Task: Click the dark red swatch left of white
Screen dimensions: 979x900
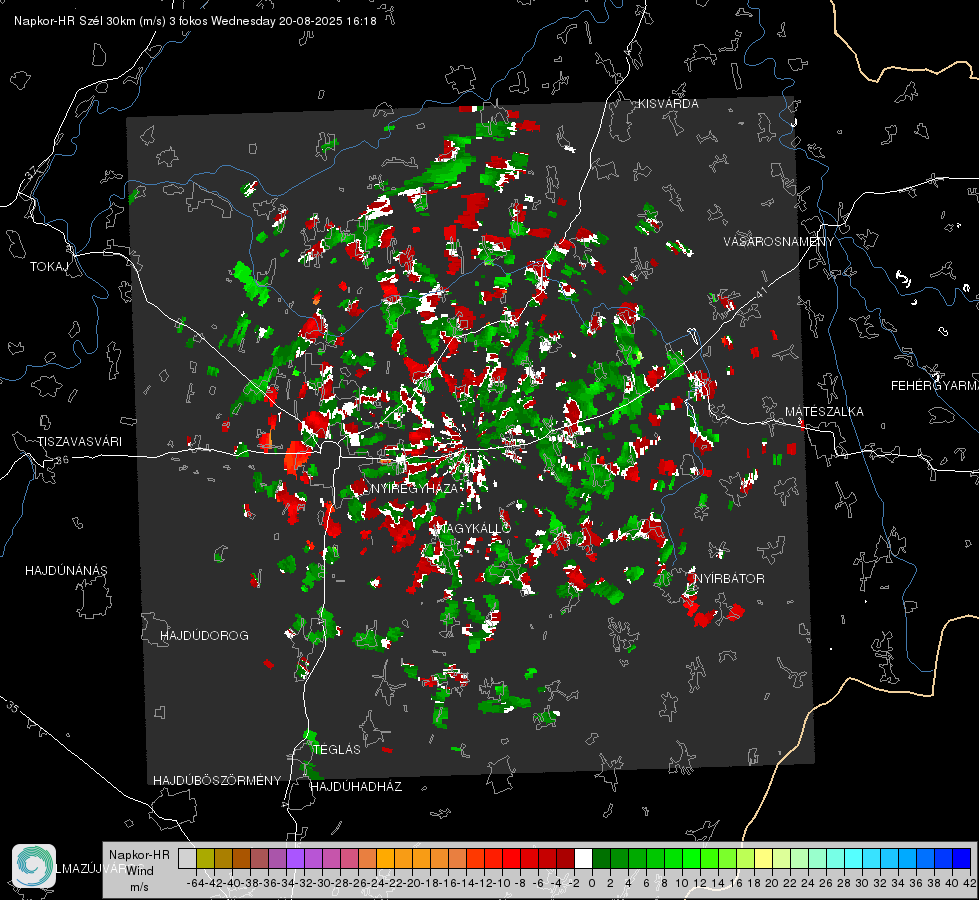Action: [565, 858]
